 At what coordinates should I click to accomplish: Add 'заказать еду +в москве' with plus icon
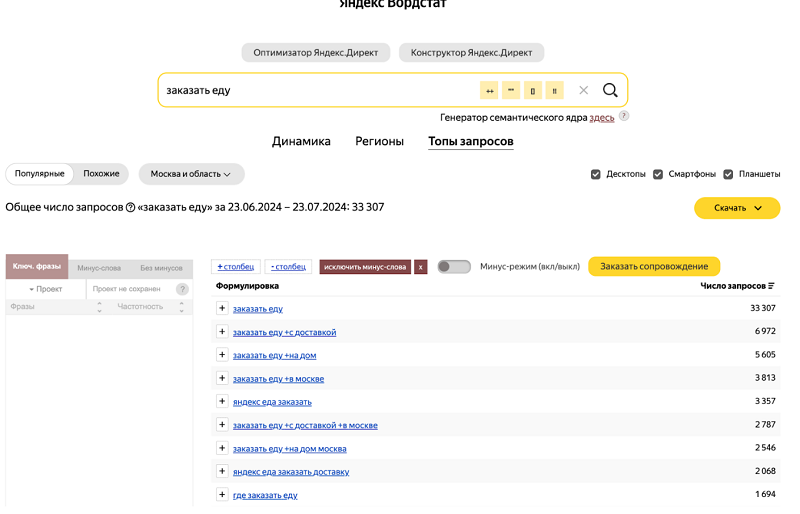222,378
